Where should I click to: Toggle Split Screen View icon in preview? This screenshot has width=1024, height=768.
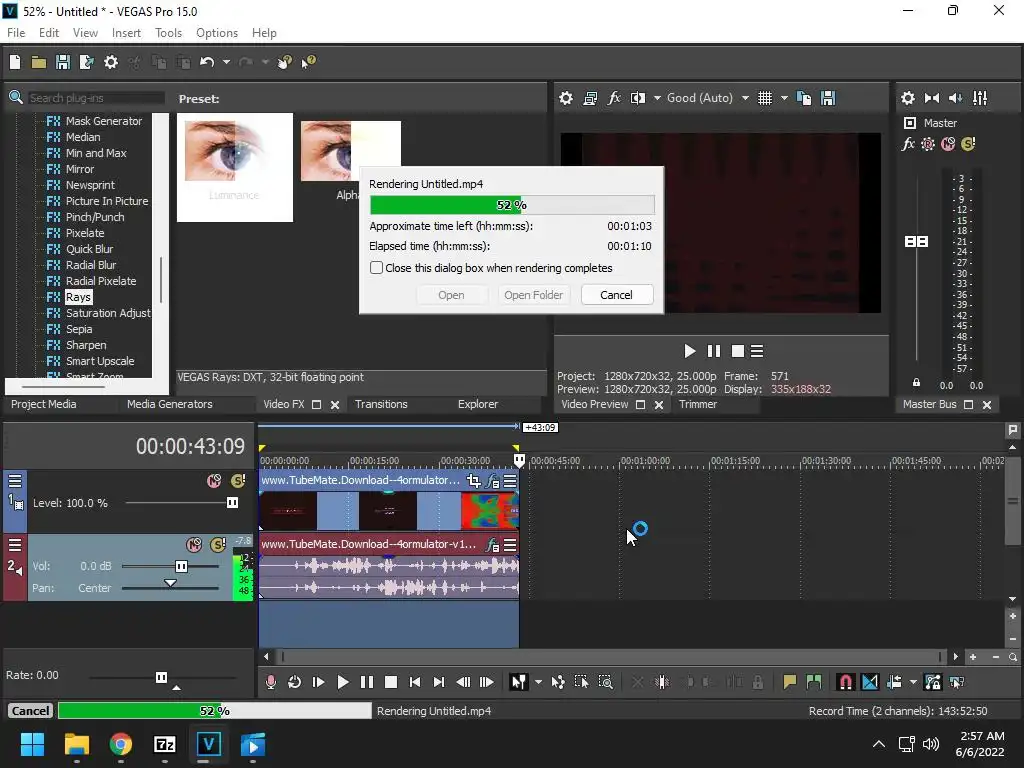[x=638, y=98]
